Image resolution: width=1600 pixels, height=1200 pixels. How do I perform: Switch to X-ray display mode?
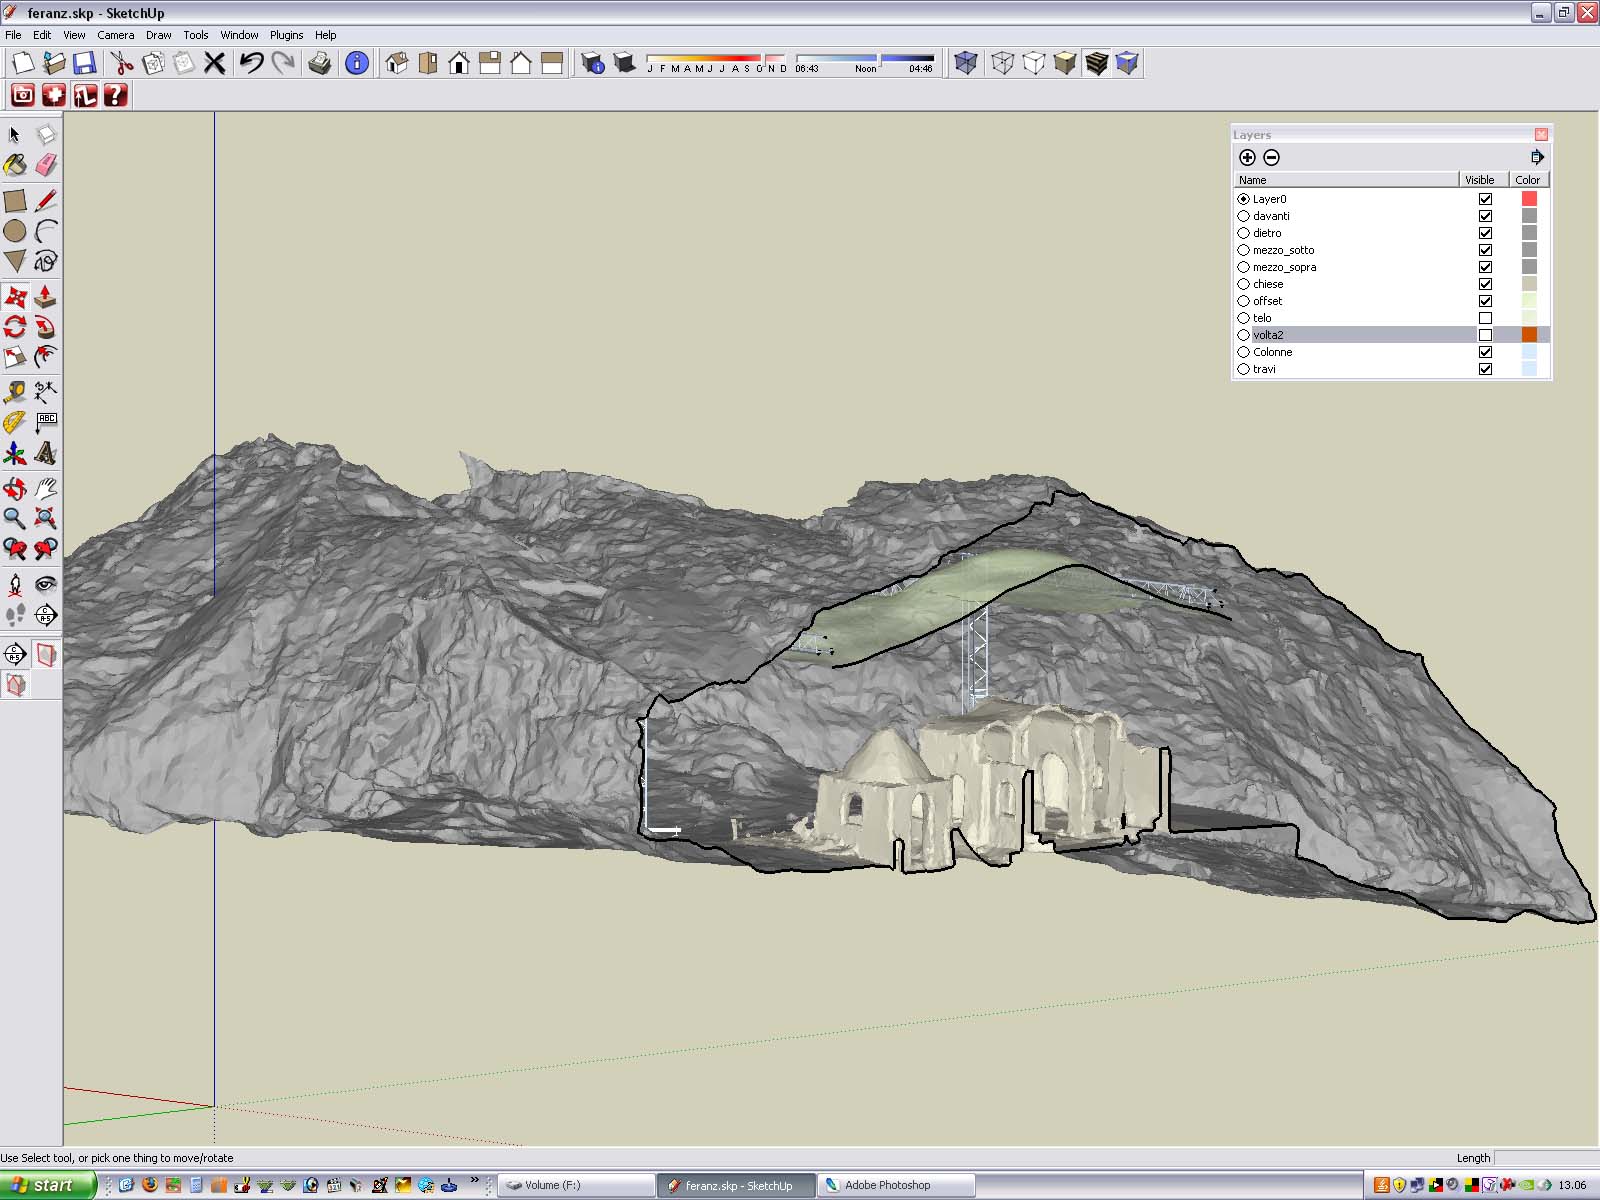pyautogui.click(x=965, y=63)
